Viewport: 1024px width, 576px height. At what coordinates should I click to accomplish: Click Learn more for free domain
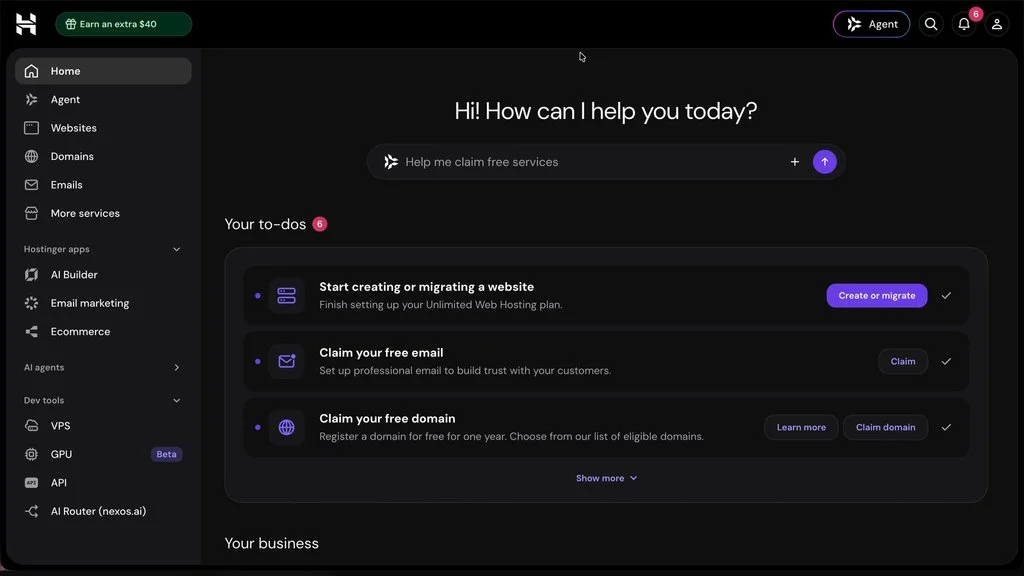click(x=801, y=427)
